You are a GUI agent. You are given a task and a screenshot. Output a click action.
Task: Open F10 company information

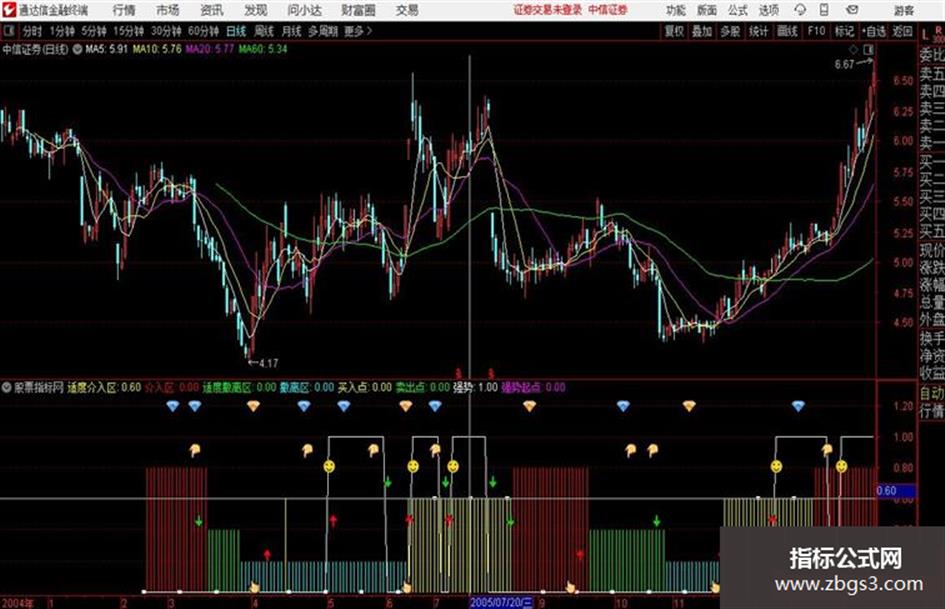817,31
